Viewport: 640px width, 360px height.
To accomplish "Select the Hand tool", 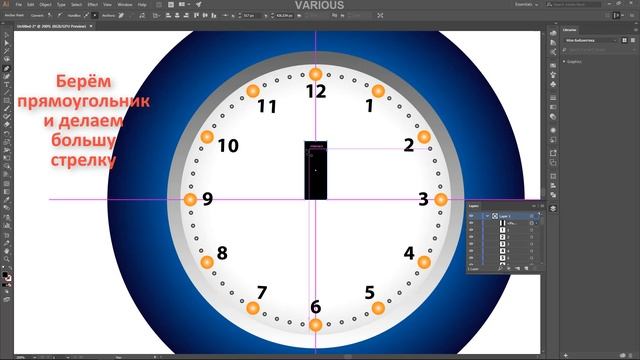I will (x=7, y=251).
